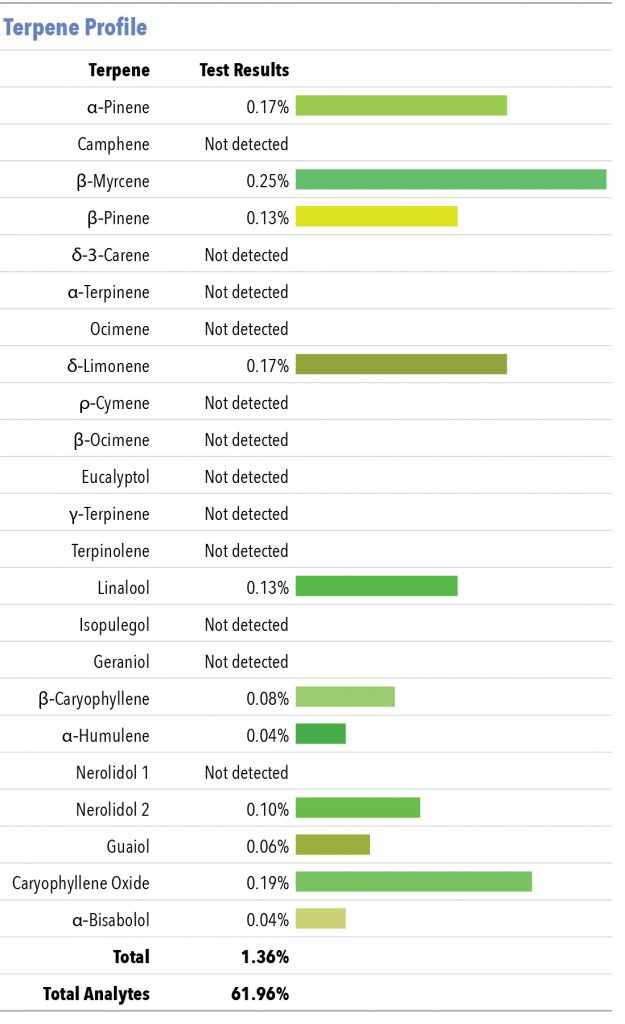
Task: Click the small α-Humulene bar
Action: [x=321, y=734]
